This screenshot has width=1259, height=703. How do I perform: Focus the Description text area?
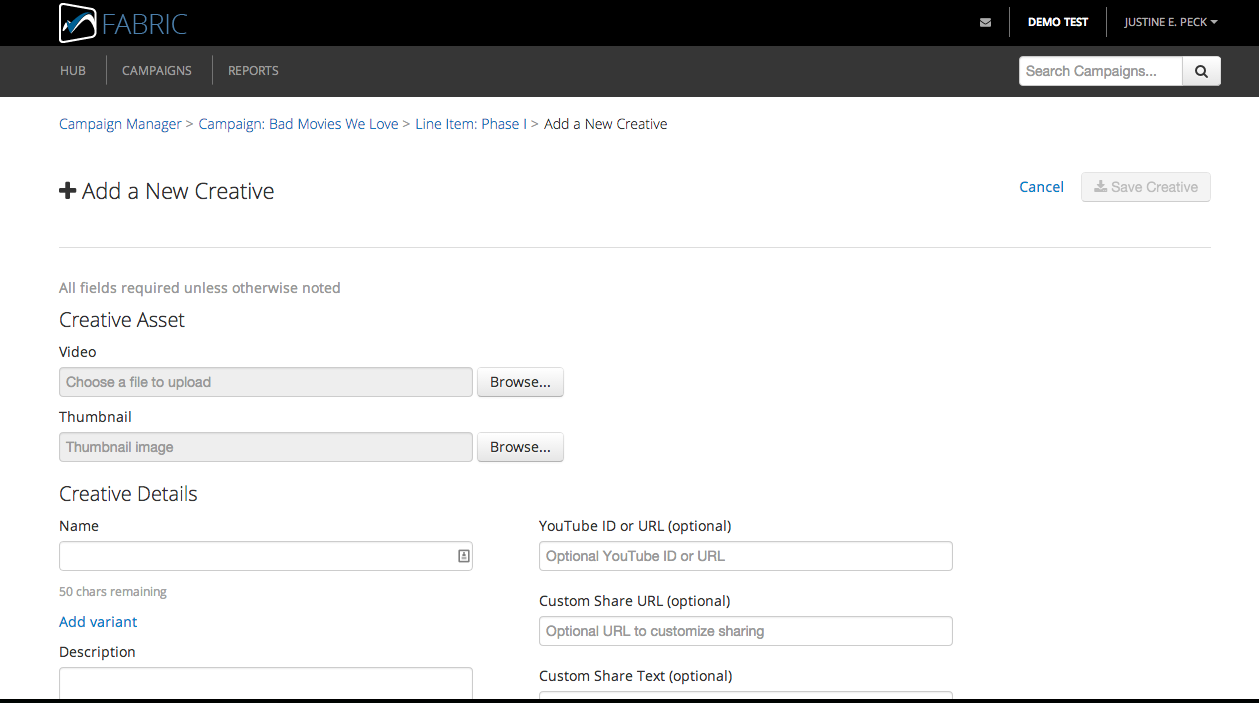(x=266, y=683)
